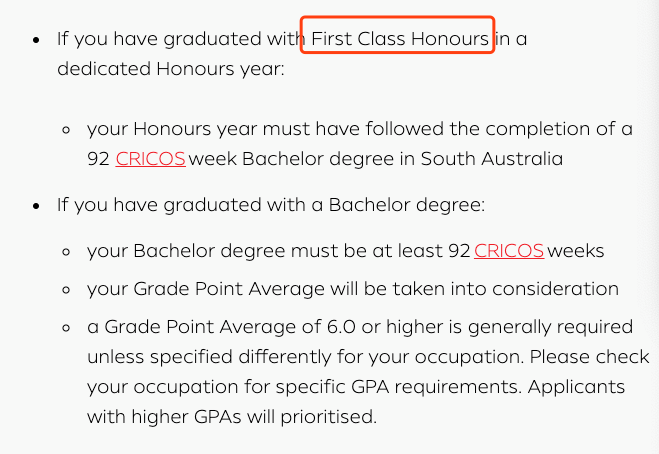Image resolution: width=659 pixels, height=454 pixels.
Task: Click the line 'your Grade Point Average will be taken into consideration'
Action: [x=352, y=289]
